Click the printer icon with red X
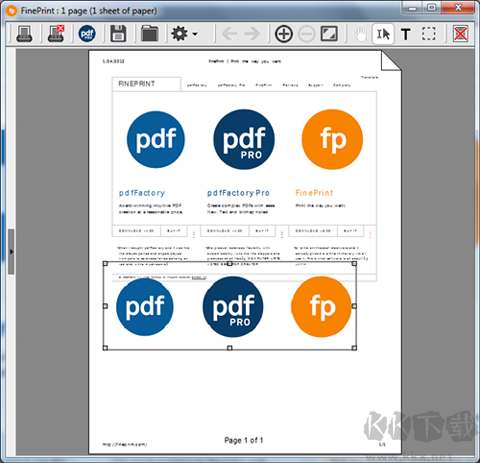The width and height of the screenshot is (480, 463). click(x=56, y=34)
